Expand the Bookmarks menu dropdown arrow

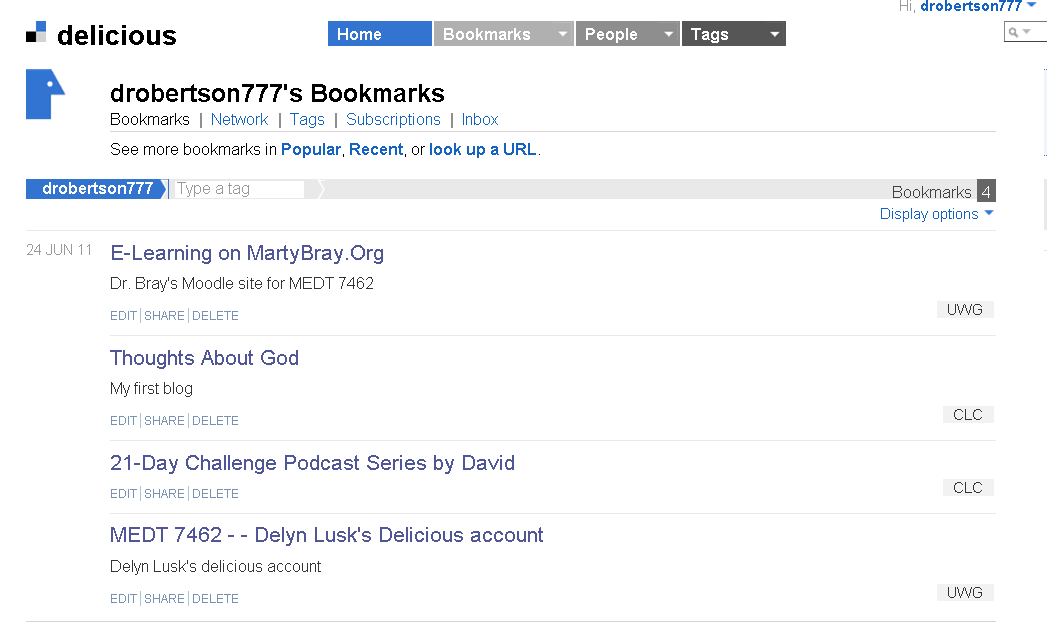(x=563, y=34)
